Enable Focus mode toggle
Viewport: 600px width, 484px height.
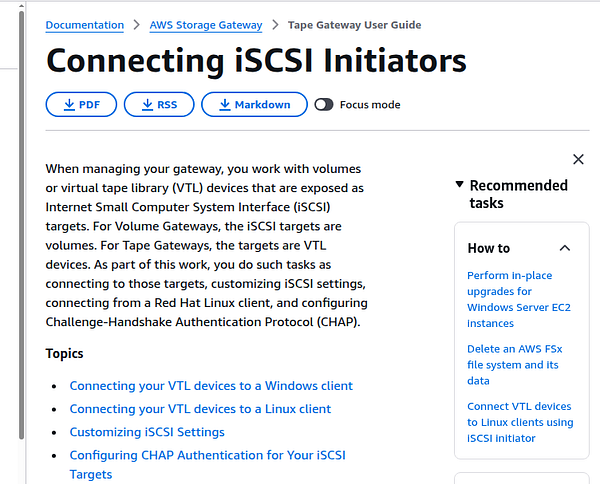point(324,104)
